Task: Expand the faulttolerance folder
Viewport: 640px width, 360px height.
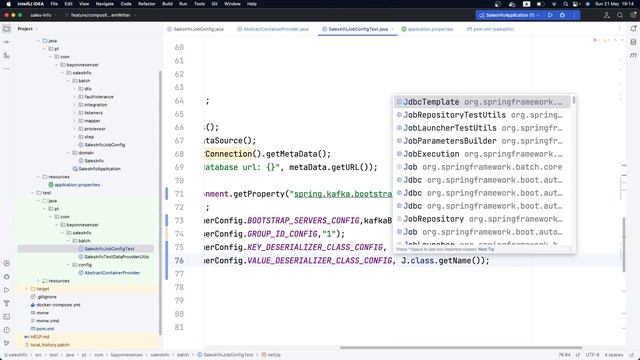Action: point(75,97)
